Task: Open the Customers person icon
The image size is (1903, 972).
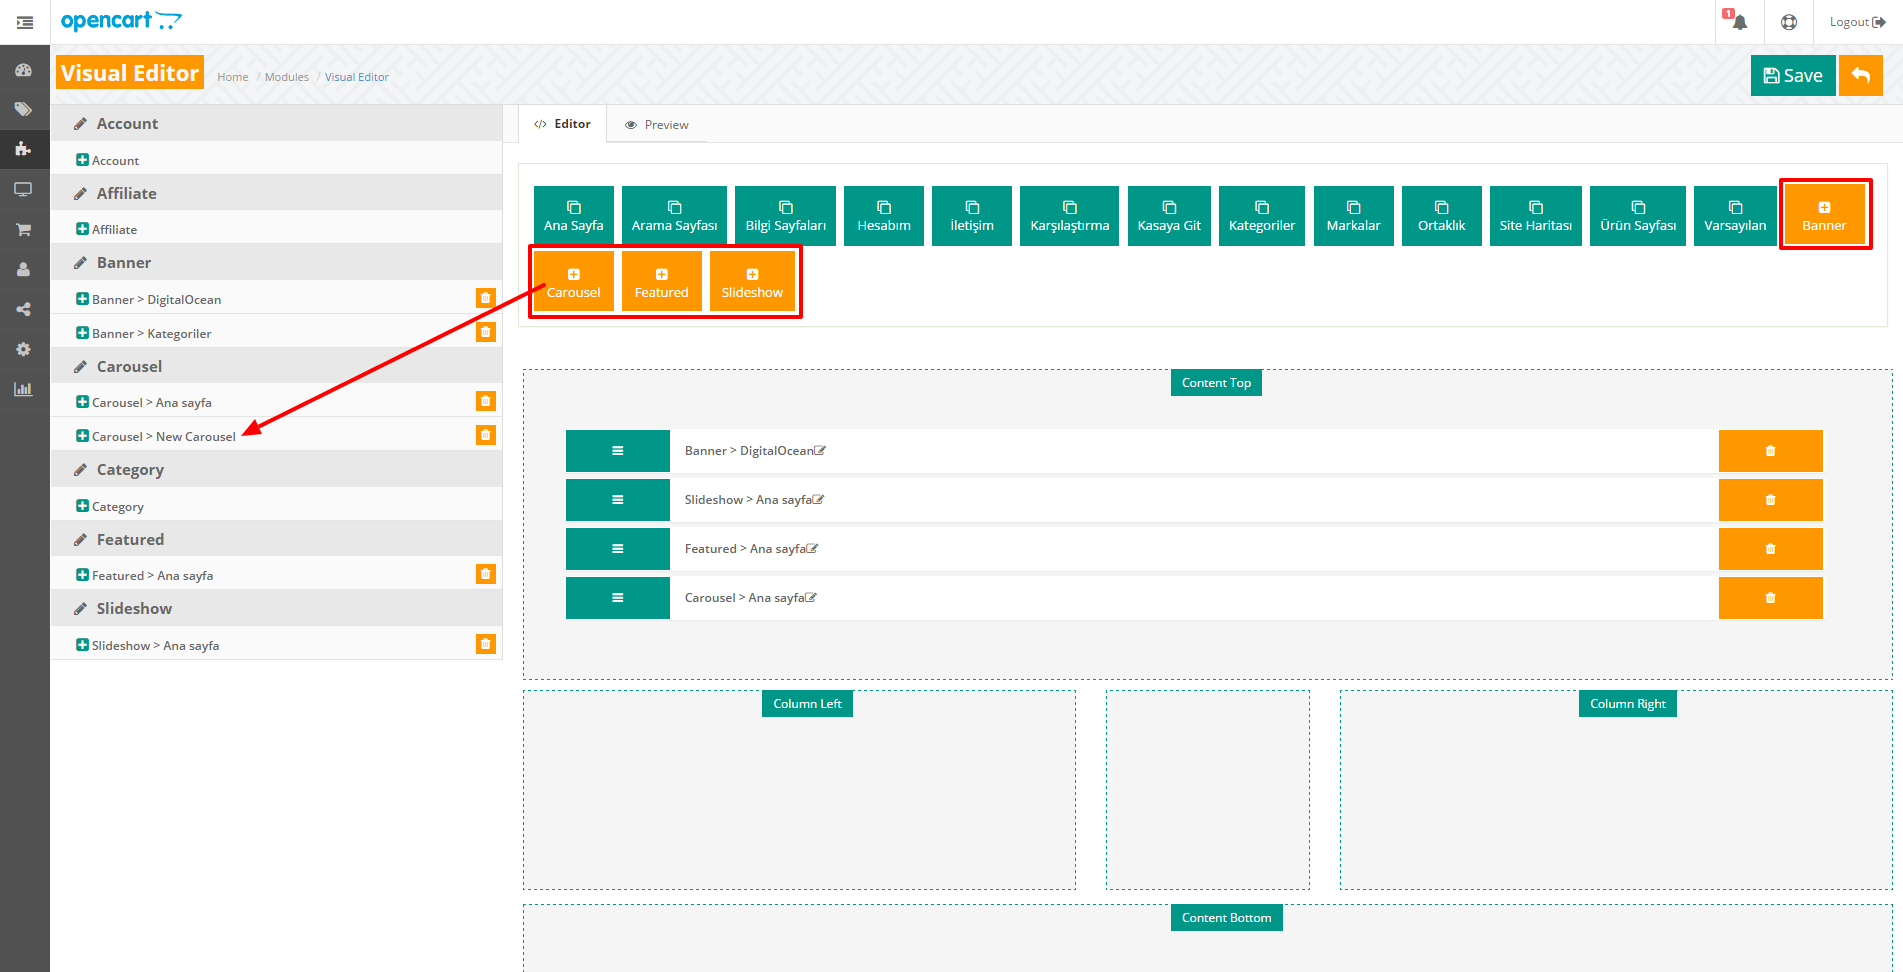Action: 23,269
